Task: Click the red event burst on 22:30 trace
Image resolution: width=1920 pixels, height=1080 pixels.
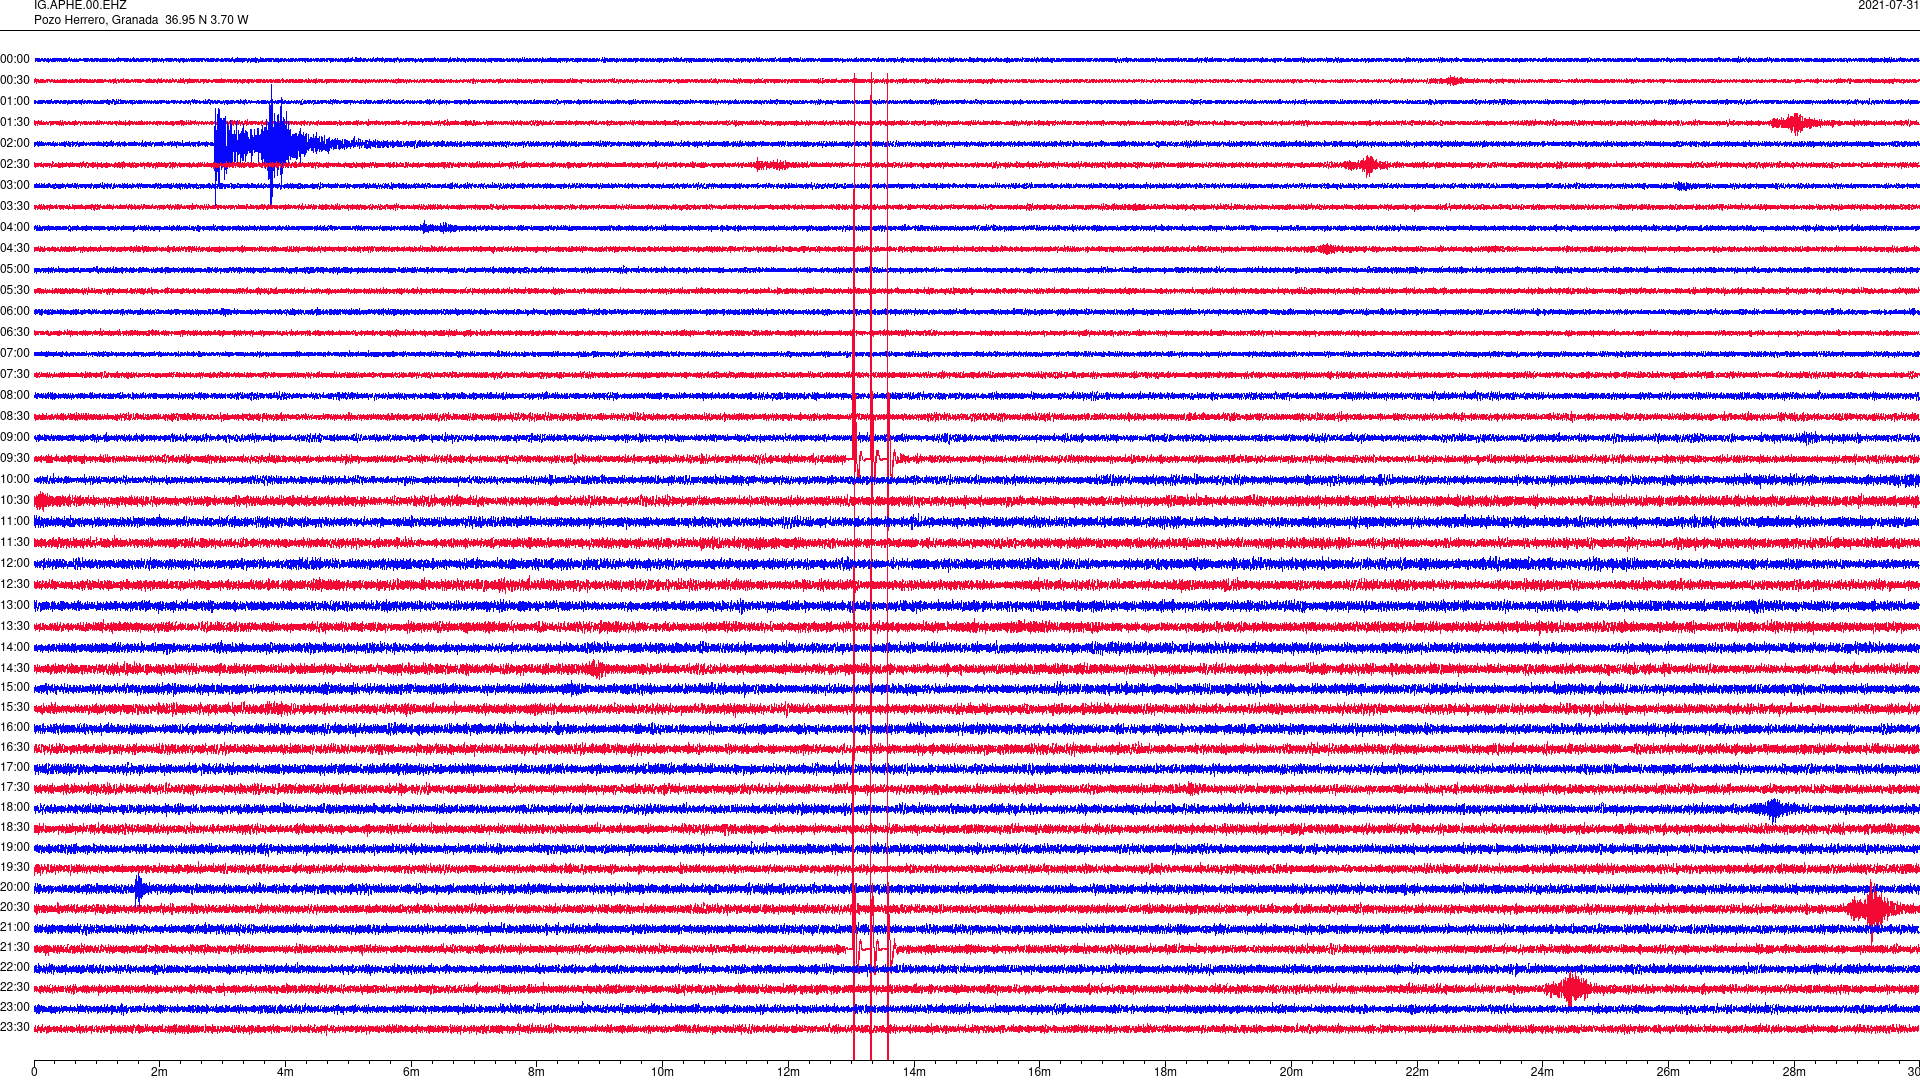Action: click(1571, 989)
